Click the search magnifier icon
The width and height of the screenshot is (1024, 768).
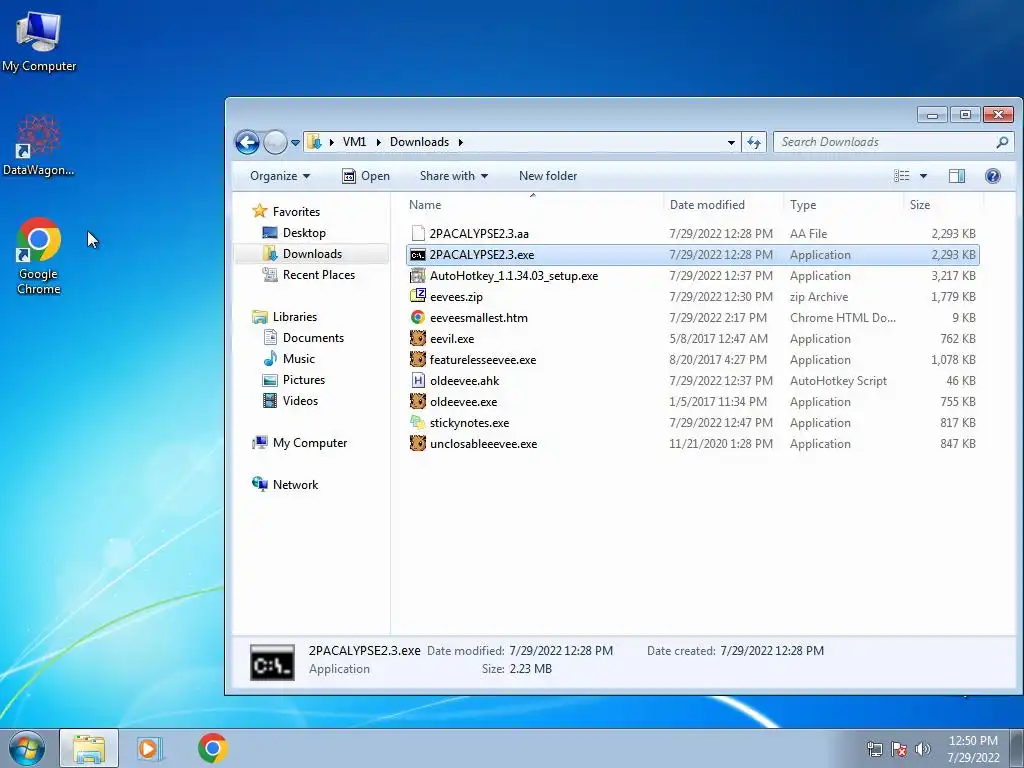(x=1002, y=142)
